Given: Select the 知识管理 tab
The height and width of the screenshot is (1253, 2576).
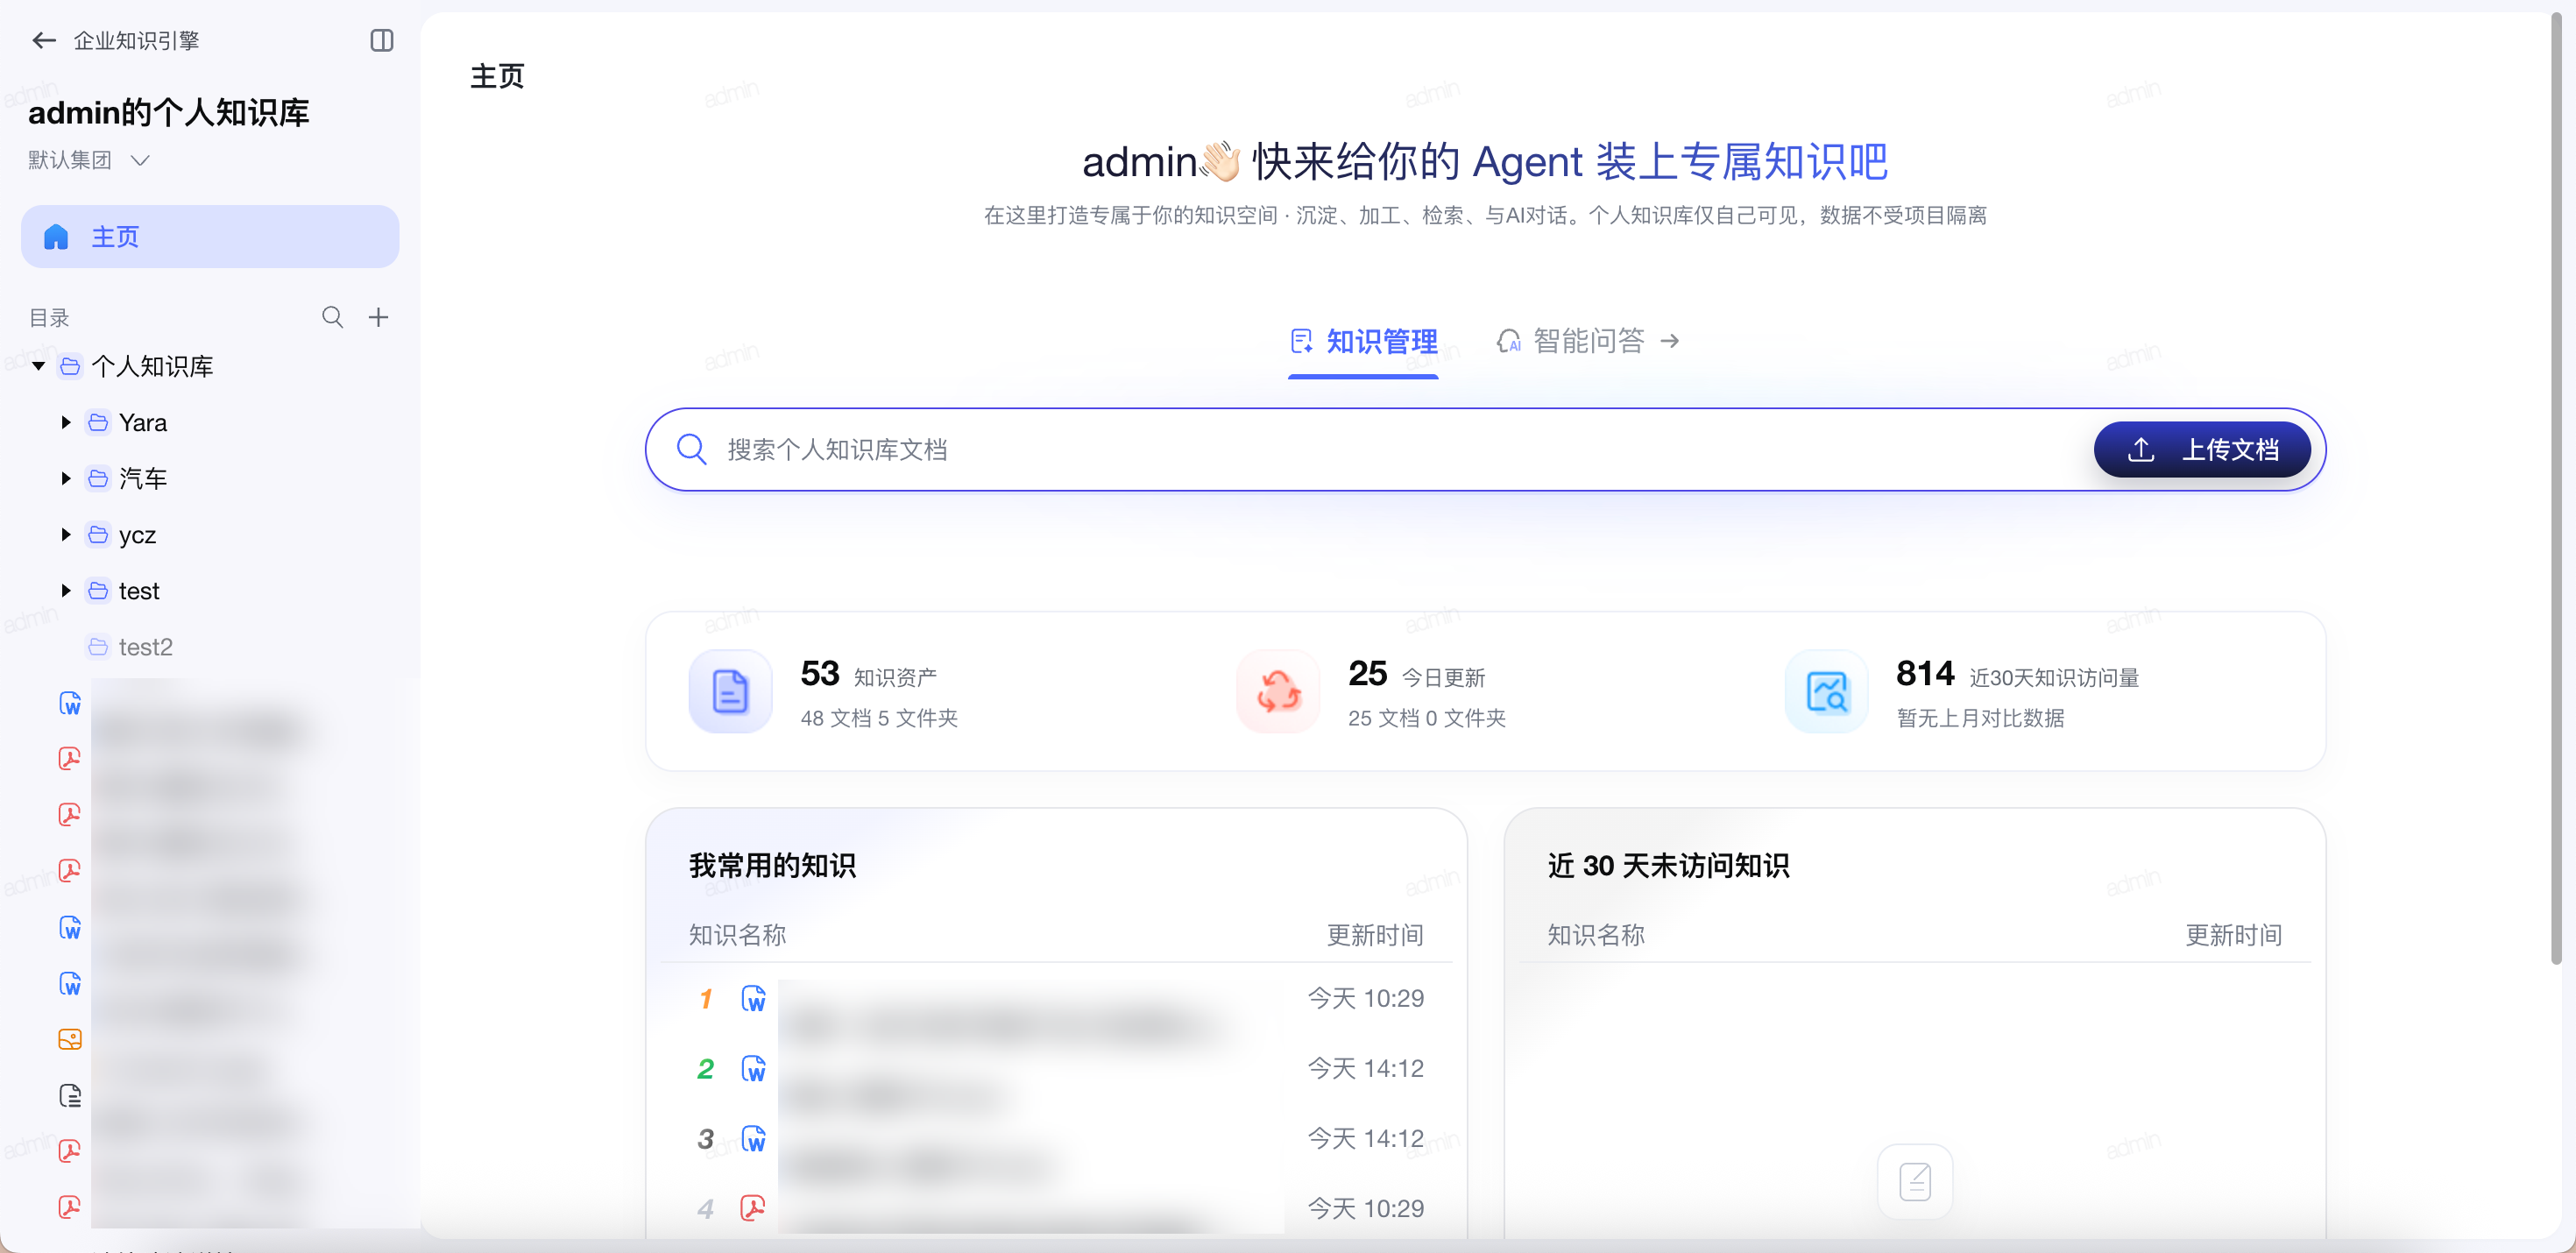Looking at the screenshot, I should pyautogui.click(x=1363, y=342).
